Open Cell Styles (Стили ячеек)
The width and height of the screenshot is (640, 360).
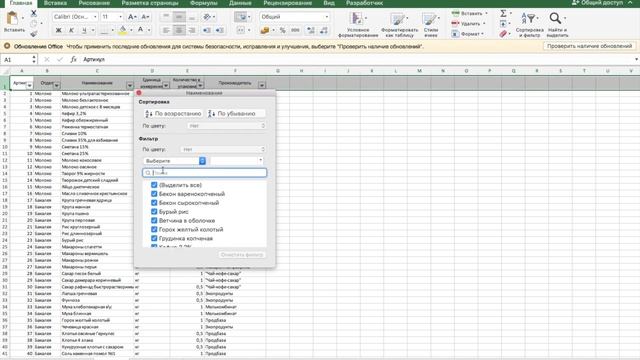click(431, 24)
